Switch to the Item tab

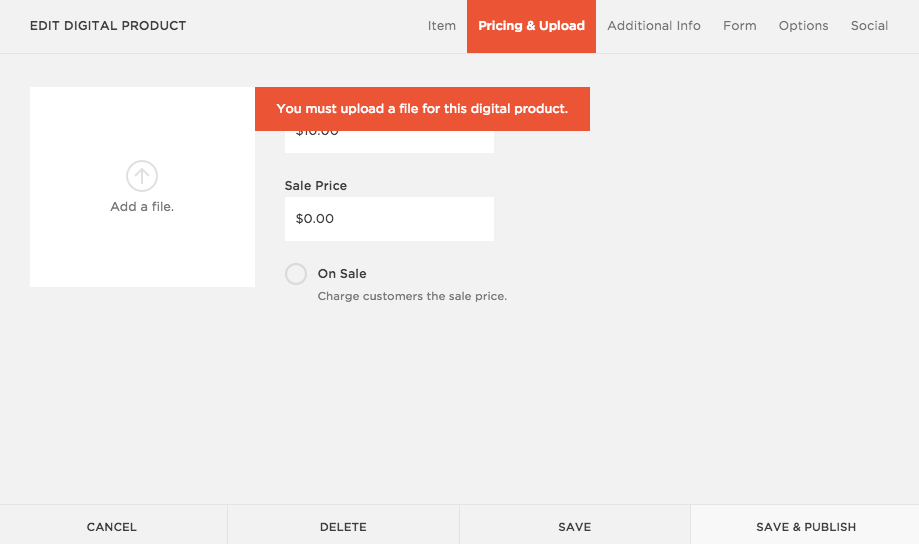pos(442,26)
